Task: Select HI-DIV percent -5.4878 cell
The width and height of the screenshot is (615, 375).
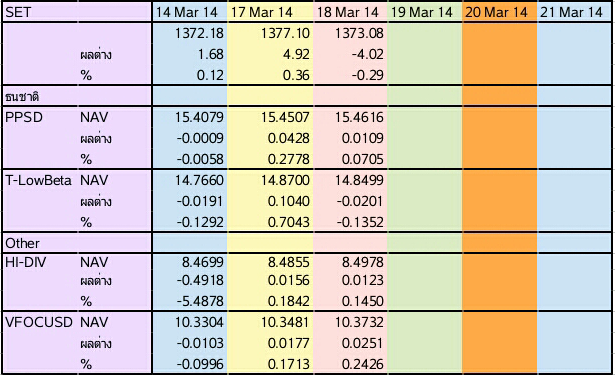Action: [190, 301]
